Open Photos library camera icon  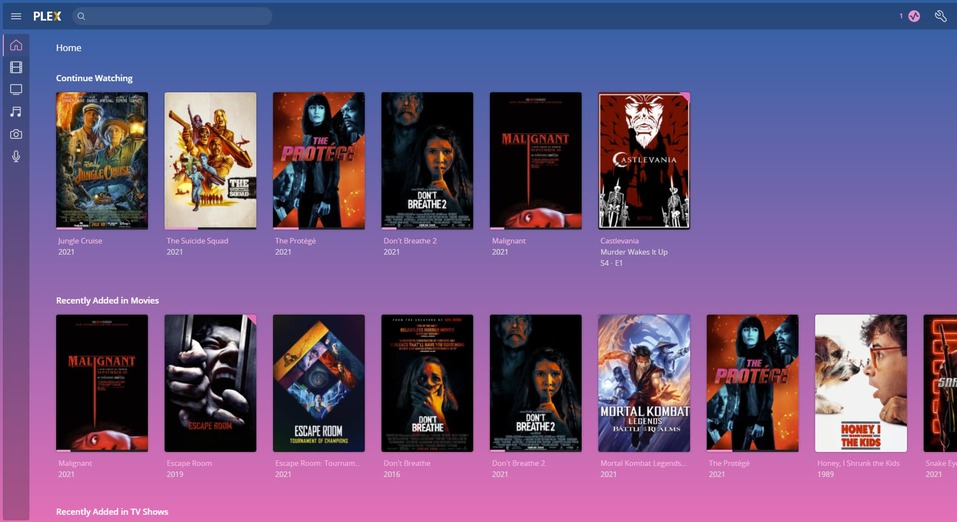(x=16, y=134)
